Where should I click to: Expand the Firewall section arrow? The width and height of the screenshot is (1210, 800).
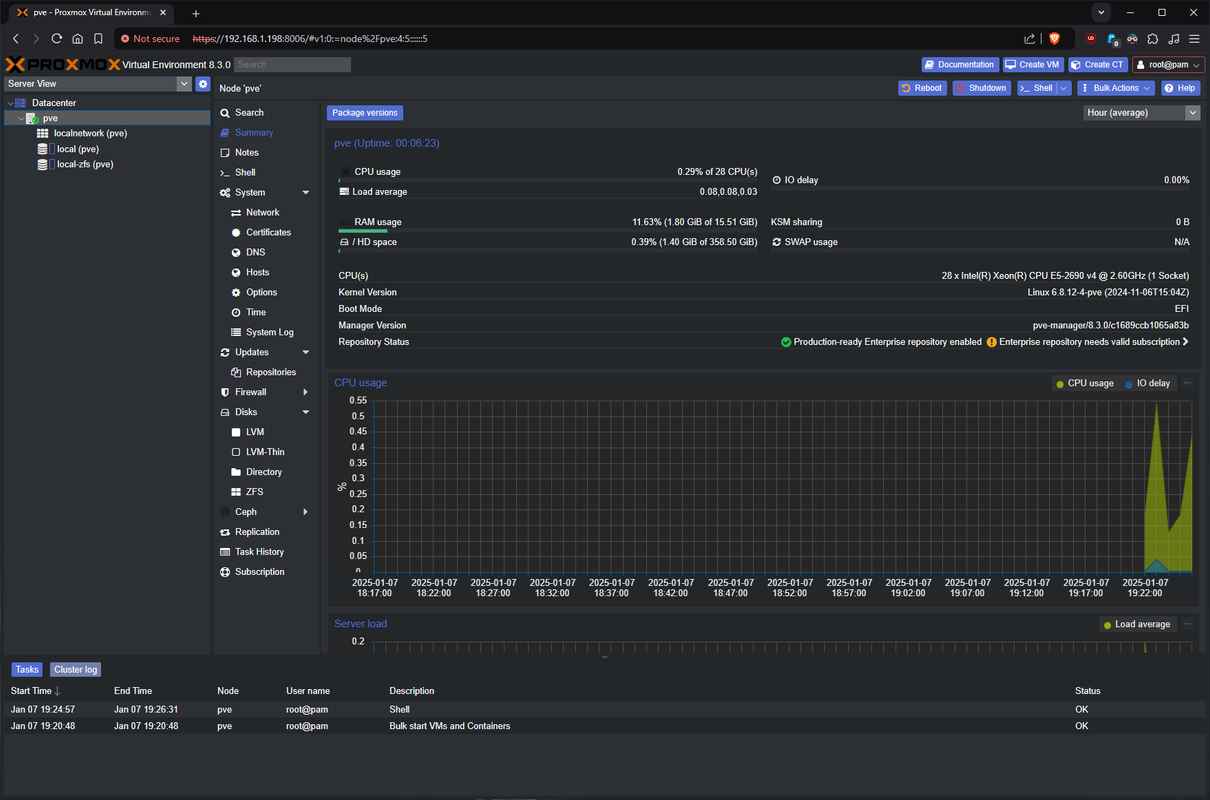305,393
